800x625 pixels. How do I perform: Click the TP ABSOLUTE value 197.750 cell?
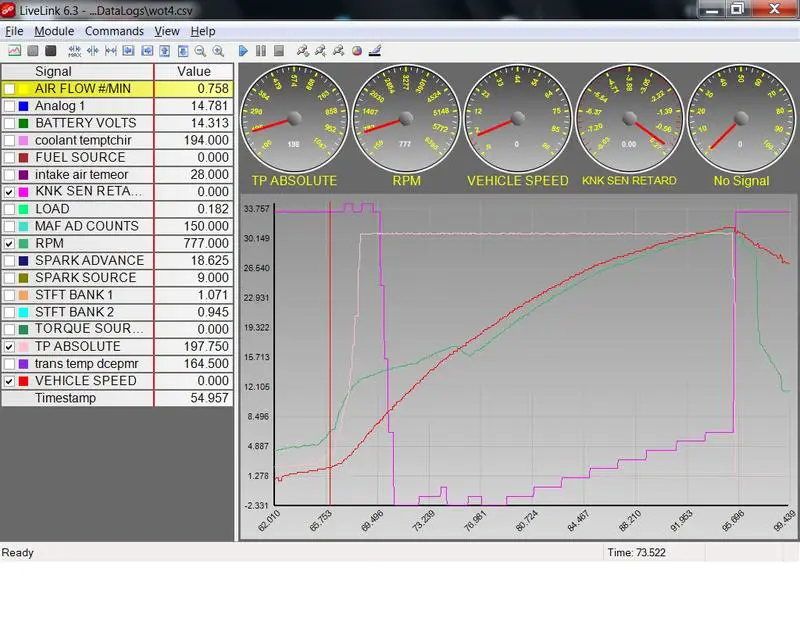point(194,346)
